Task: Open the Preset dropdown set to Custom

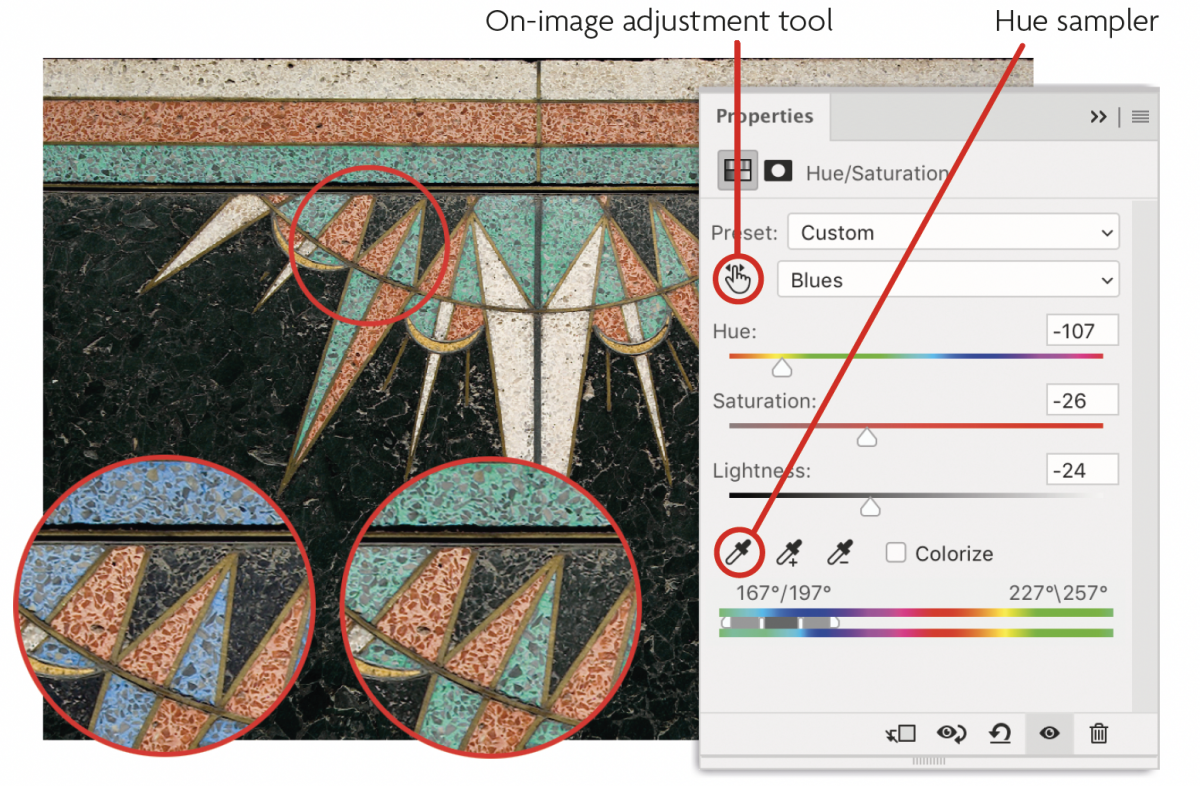Action: [x=952, y=233]
